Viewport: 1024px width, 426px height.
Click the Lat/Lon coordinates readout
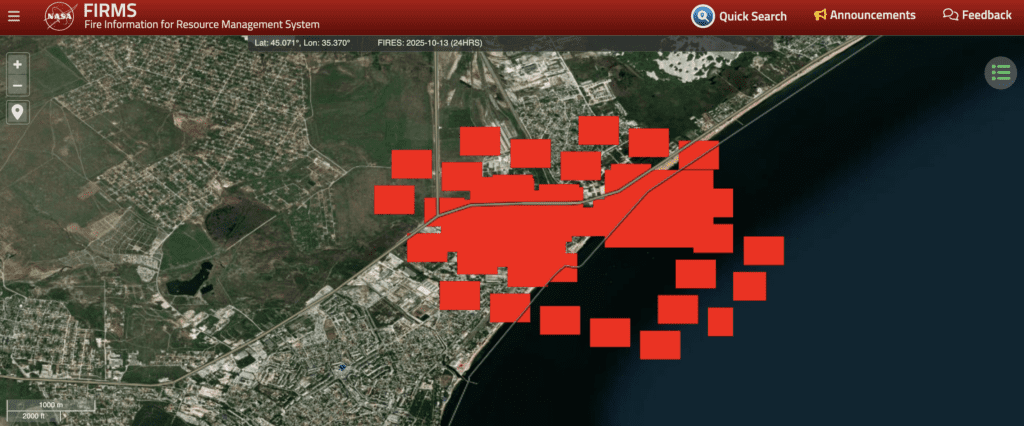click(x=302, y=43)
